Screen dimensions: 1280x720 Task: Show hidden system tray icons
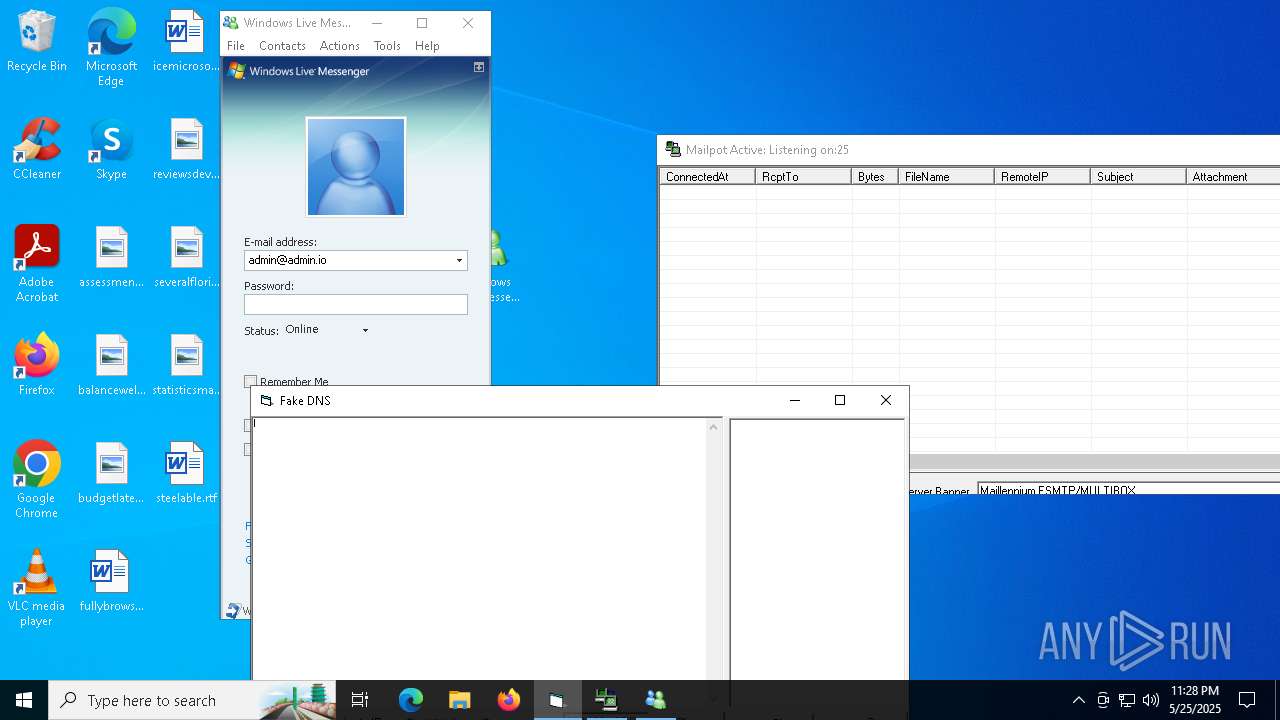tap(1078, 700)
